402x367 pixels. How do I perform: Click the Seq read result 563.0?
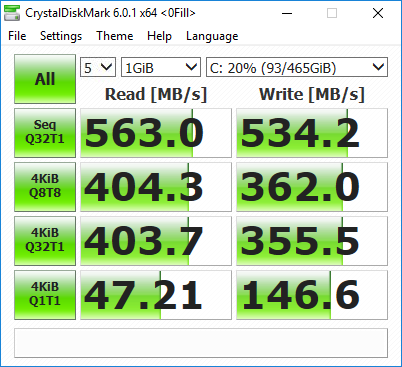[156, 133]
